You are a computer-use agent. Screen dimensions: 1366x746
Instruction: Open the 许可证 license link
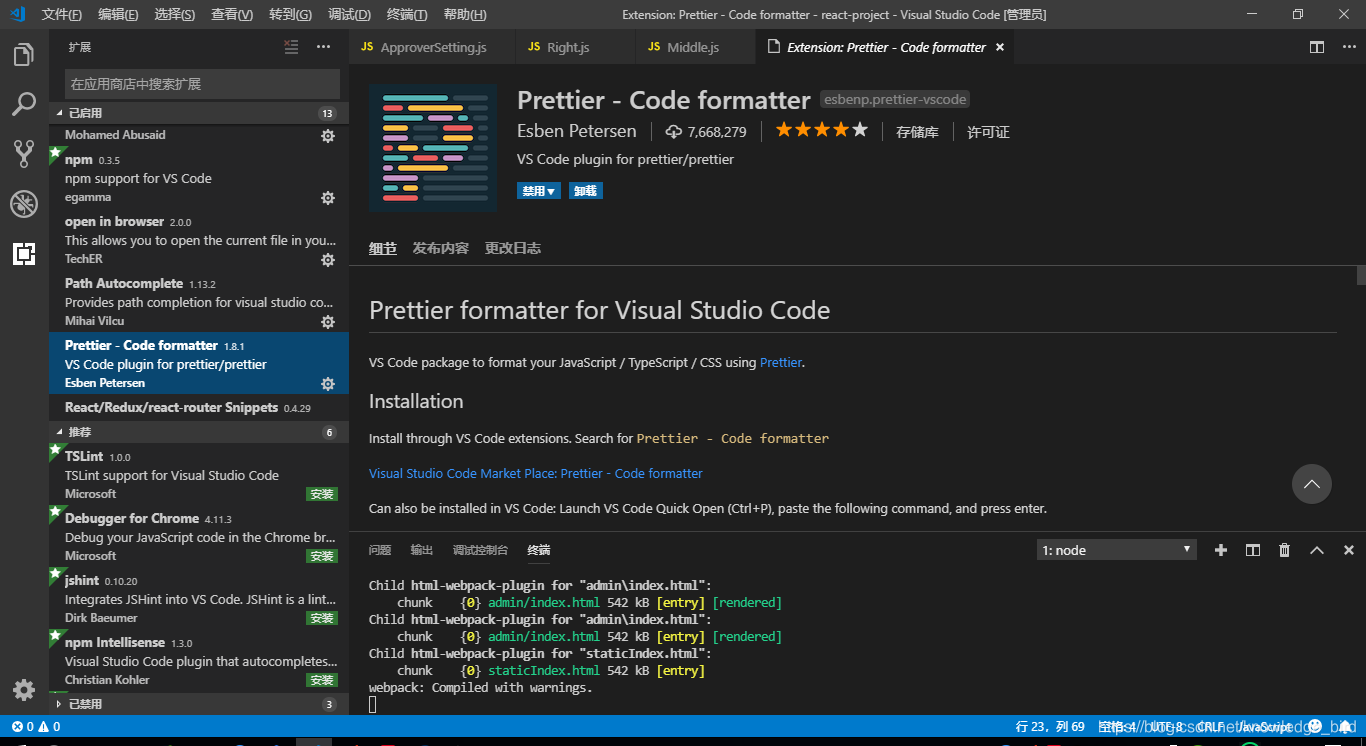click(988, 132)
